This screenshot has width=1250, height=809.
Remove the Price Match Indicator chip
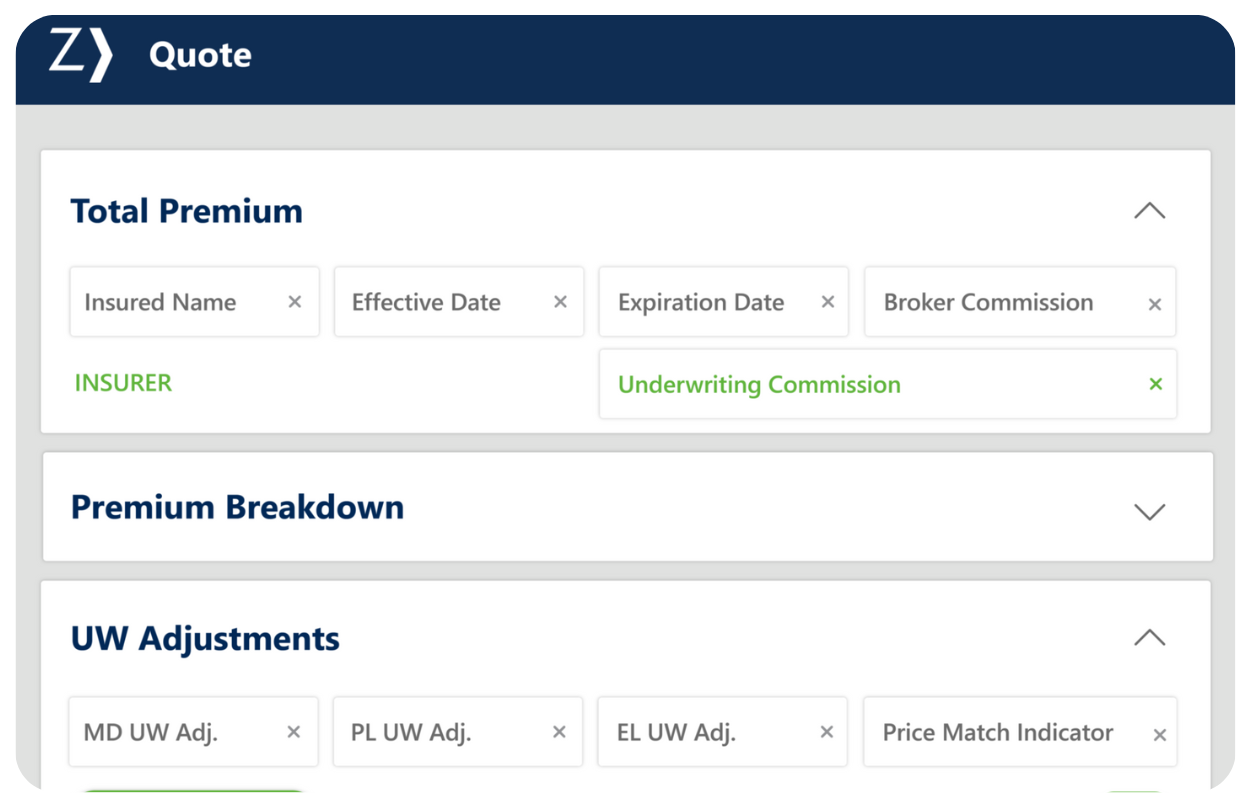(1160, 734)
